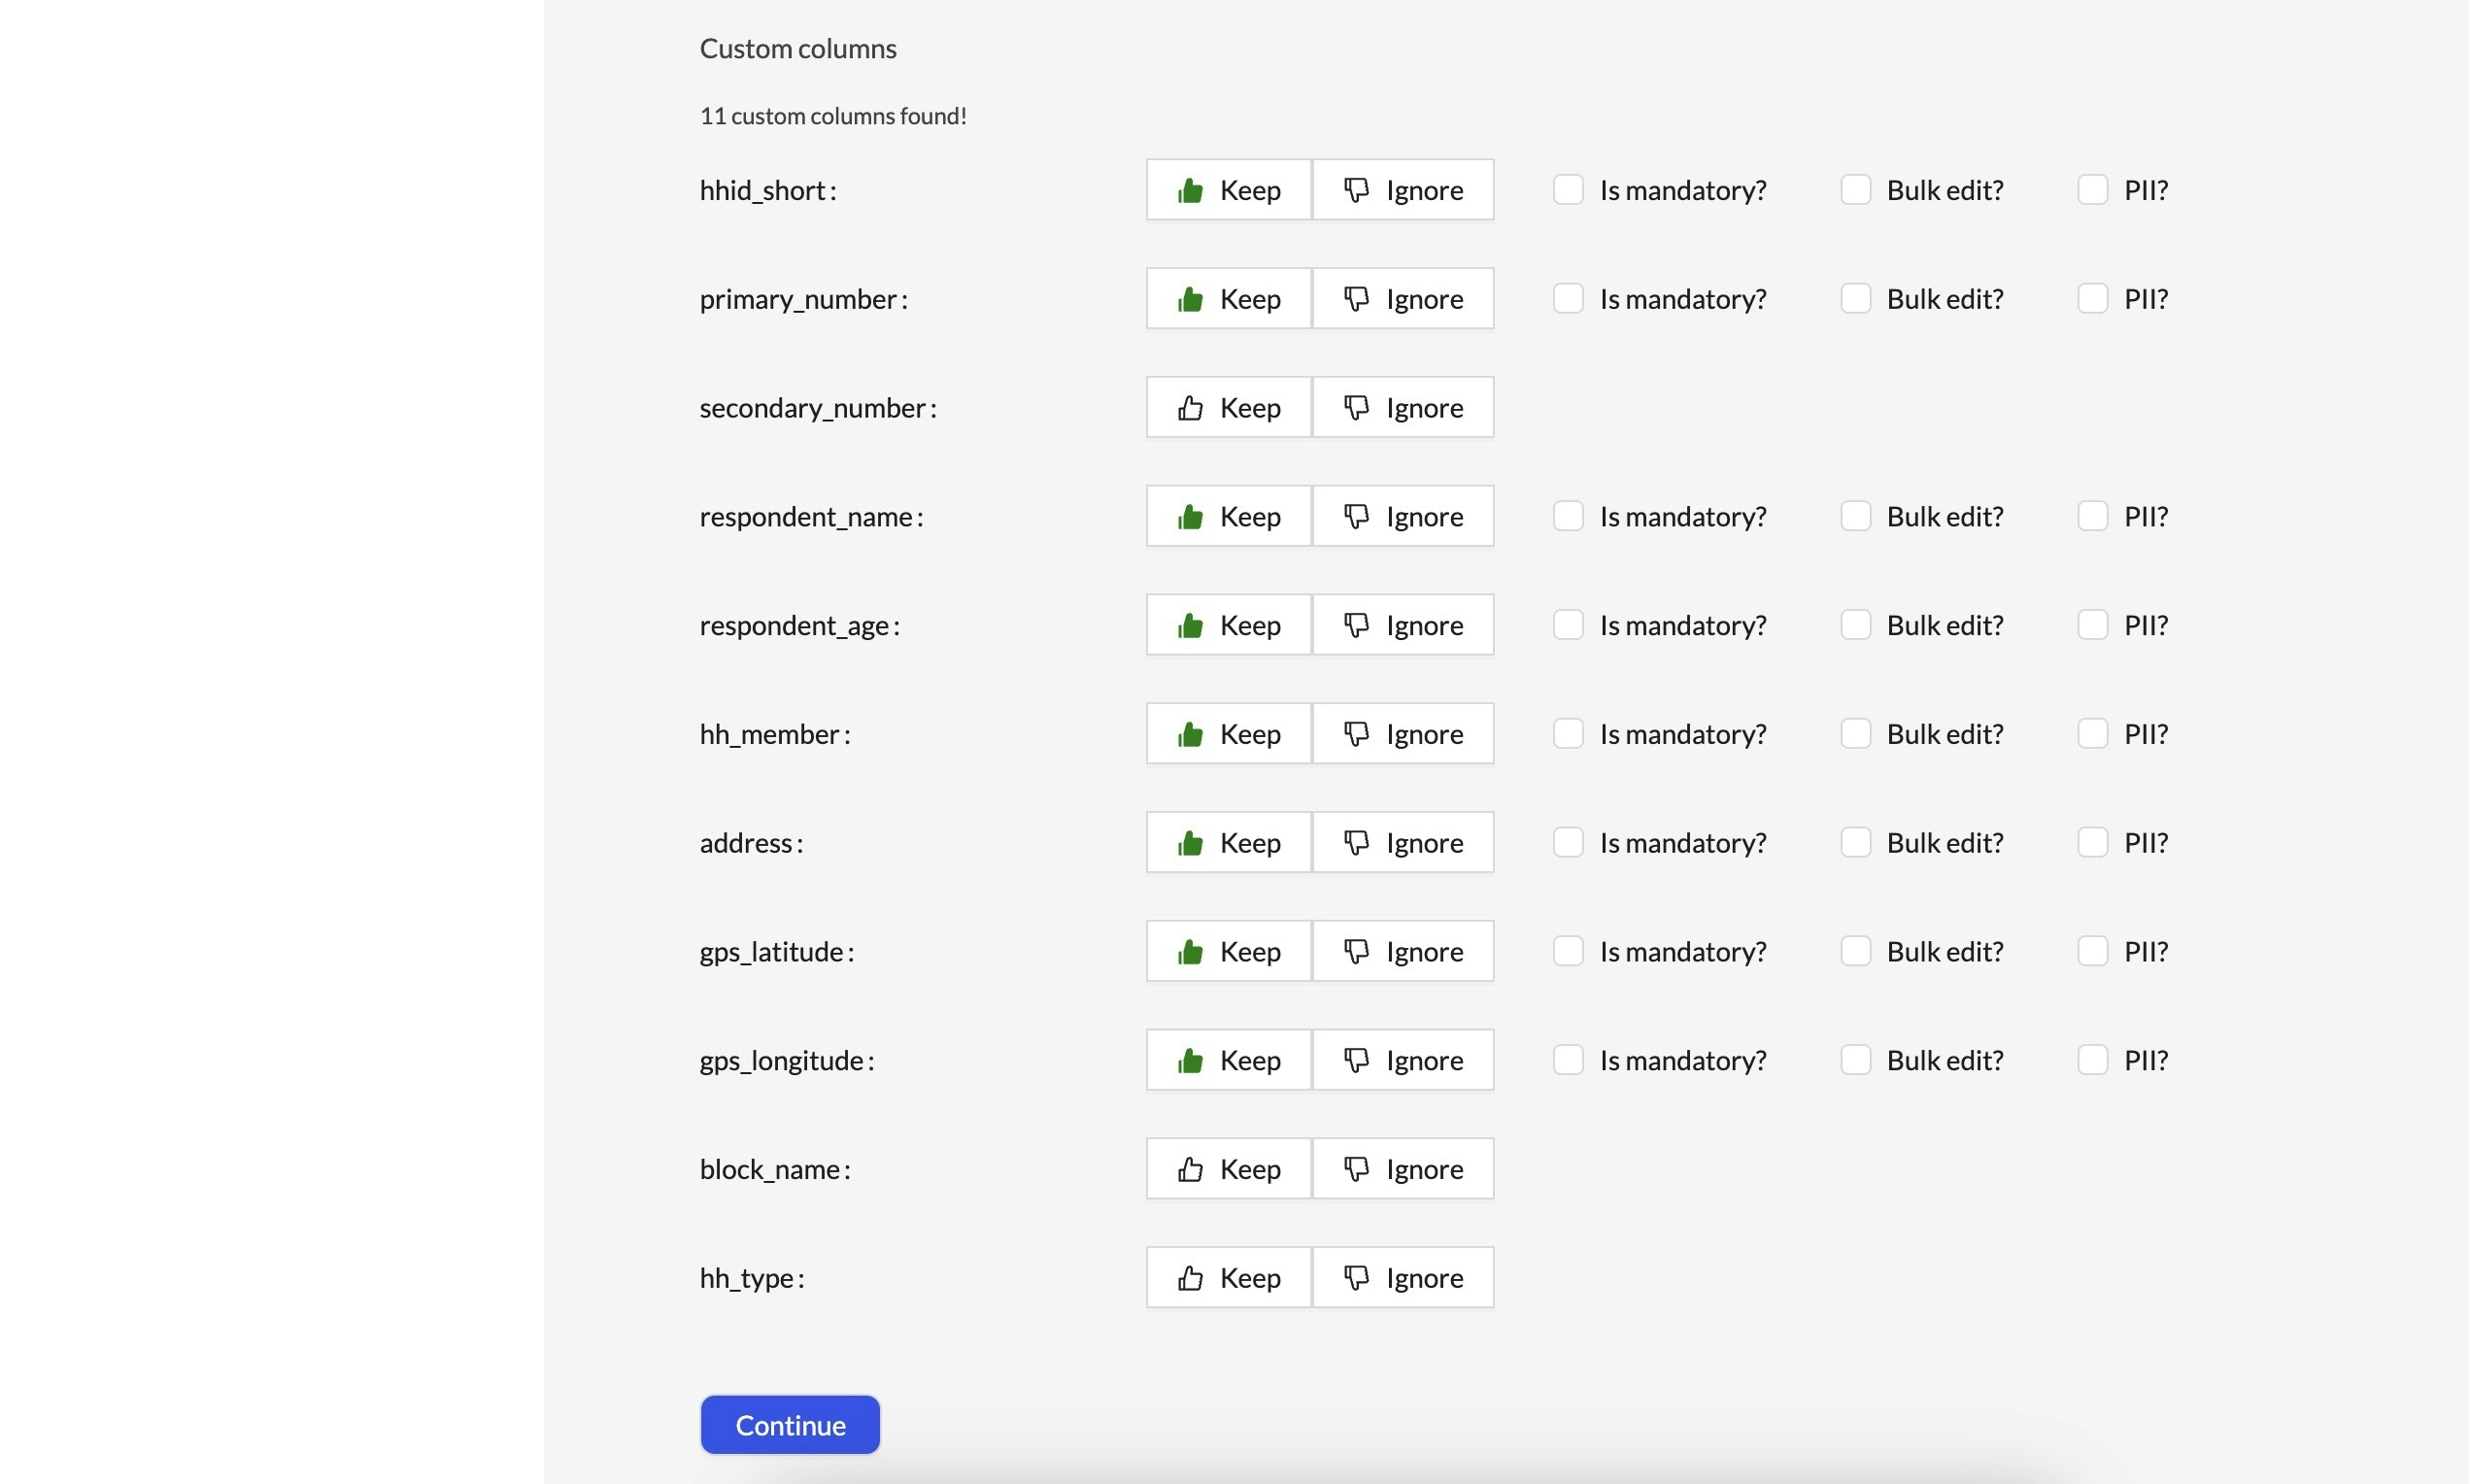Check Is mandatory for gps_longitude
The image size is (2469, 1484).
(x=1568, y=1060)
